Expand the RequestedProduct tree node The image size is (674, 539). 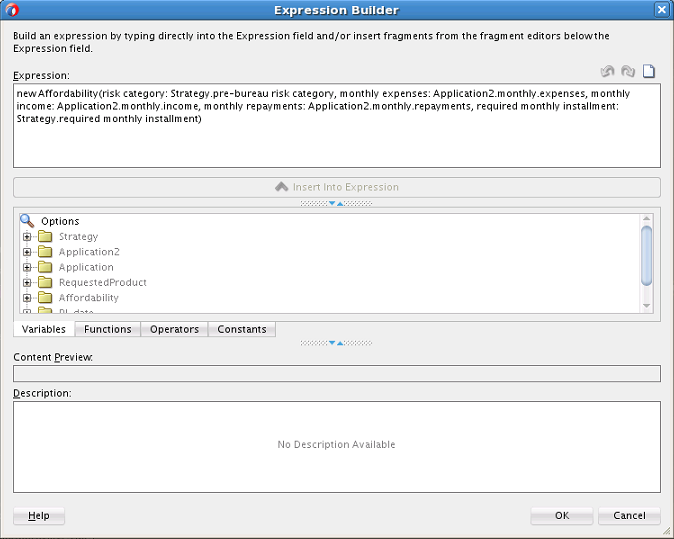click(x=27, y=283)
